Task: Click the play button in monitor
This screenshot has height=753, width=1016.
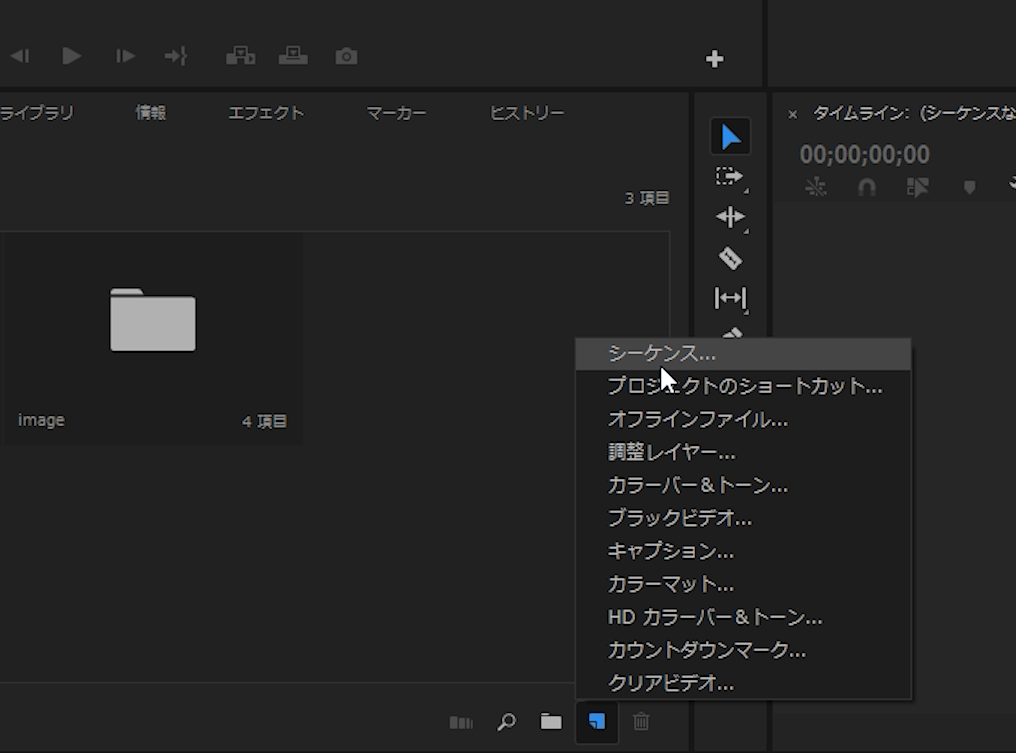Action: click(x=71, y=56)
